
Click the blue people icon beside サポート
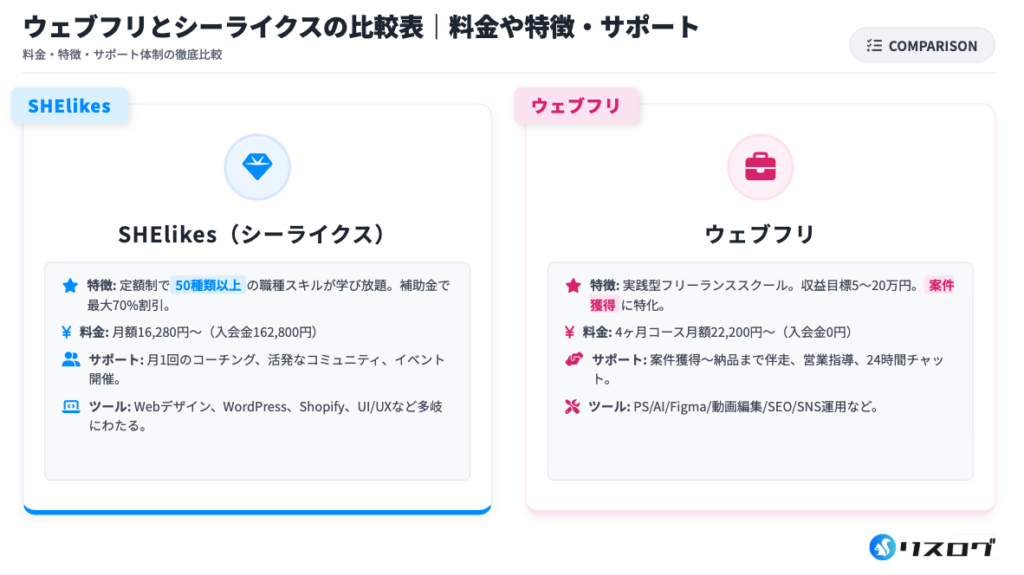click(71, 360)
